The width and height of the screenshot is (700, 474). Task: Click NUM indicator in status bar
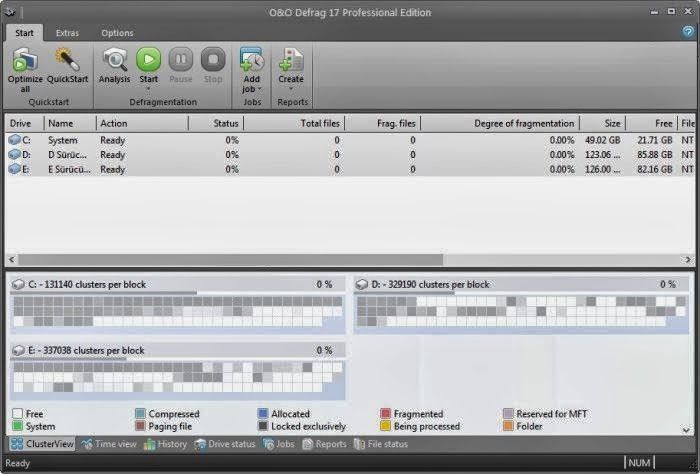click(639, 463)
